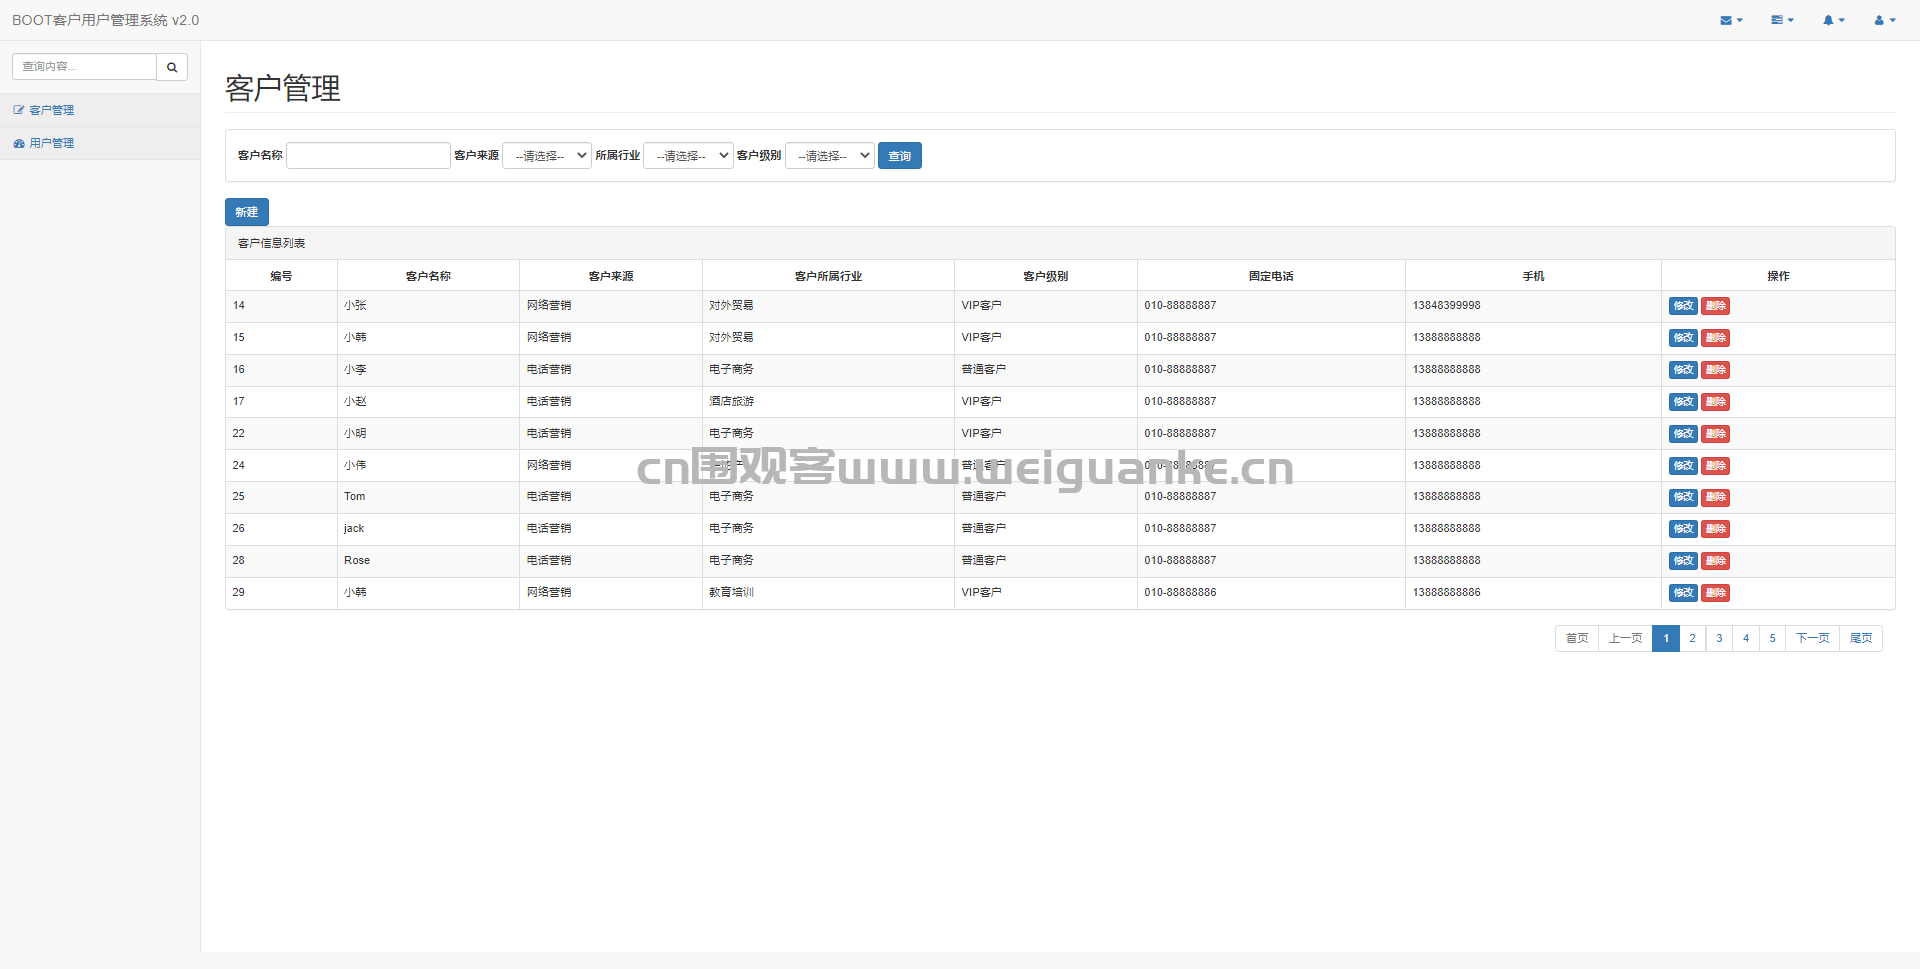Click the edit icon next to 客户管理 sidebar item
Image resolution: width=1920 pixels, height=969 pixels.
pyautogui.click(x=18, y=109)
